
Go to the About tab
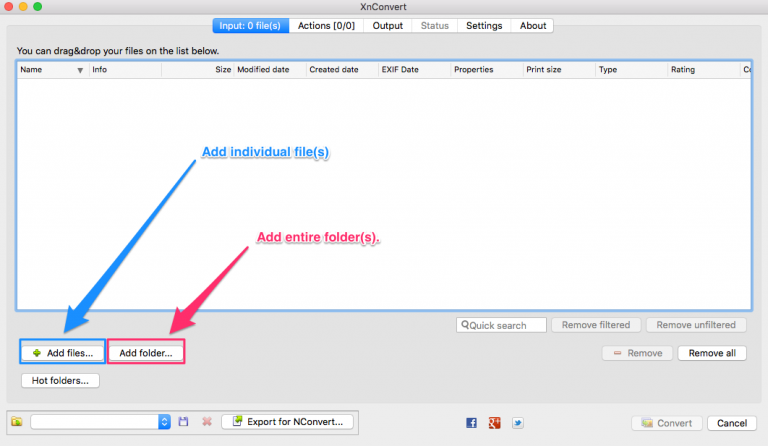tap(533, 25)
